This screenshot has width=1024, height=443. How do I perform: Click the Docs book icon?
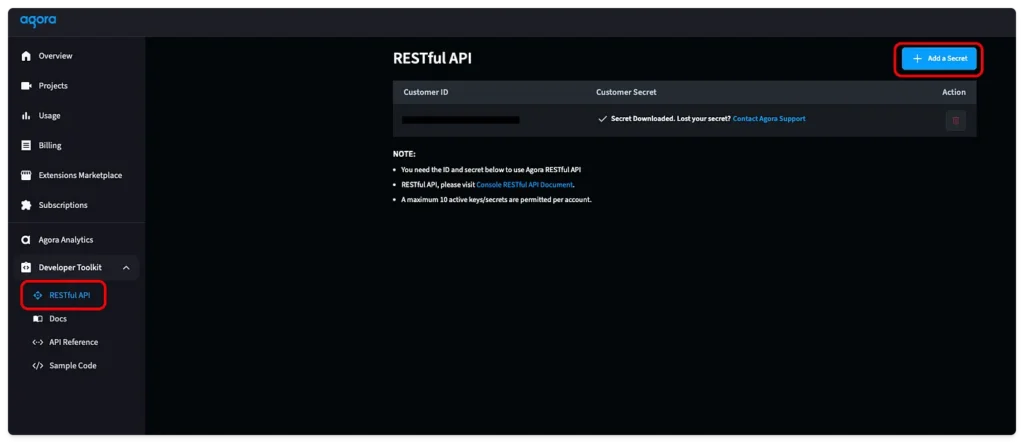pyautogui.click(x=37, y=319)
